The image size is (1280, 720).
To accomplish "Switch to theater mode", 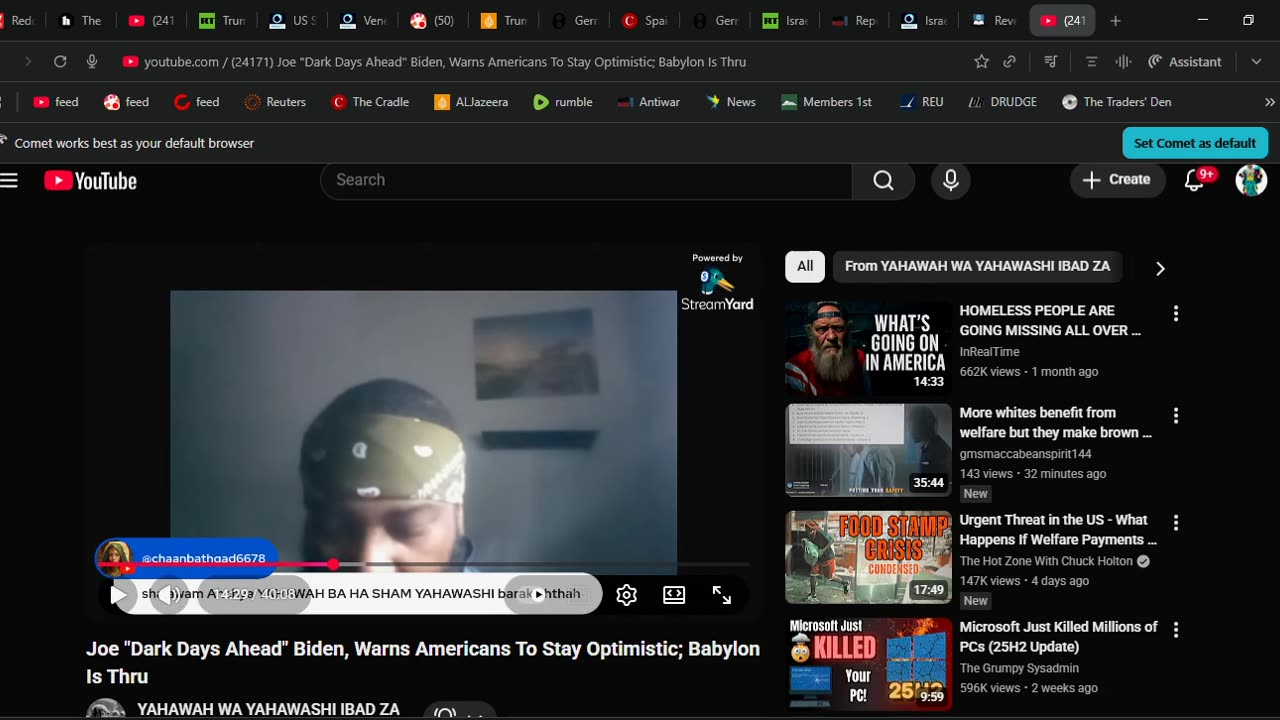I will tap(674, 595).
